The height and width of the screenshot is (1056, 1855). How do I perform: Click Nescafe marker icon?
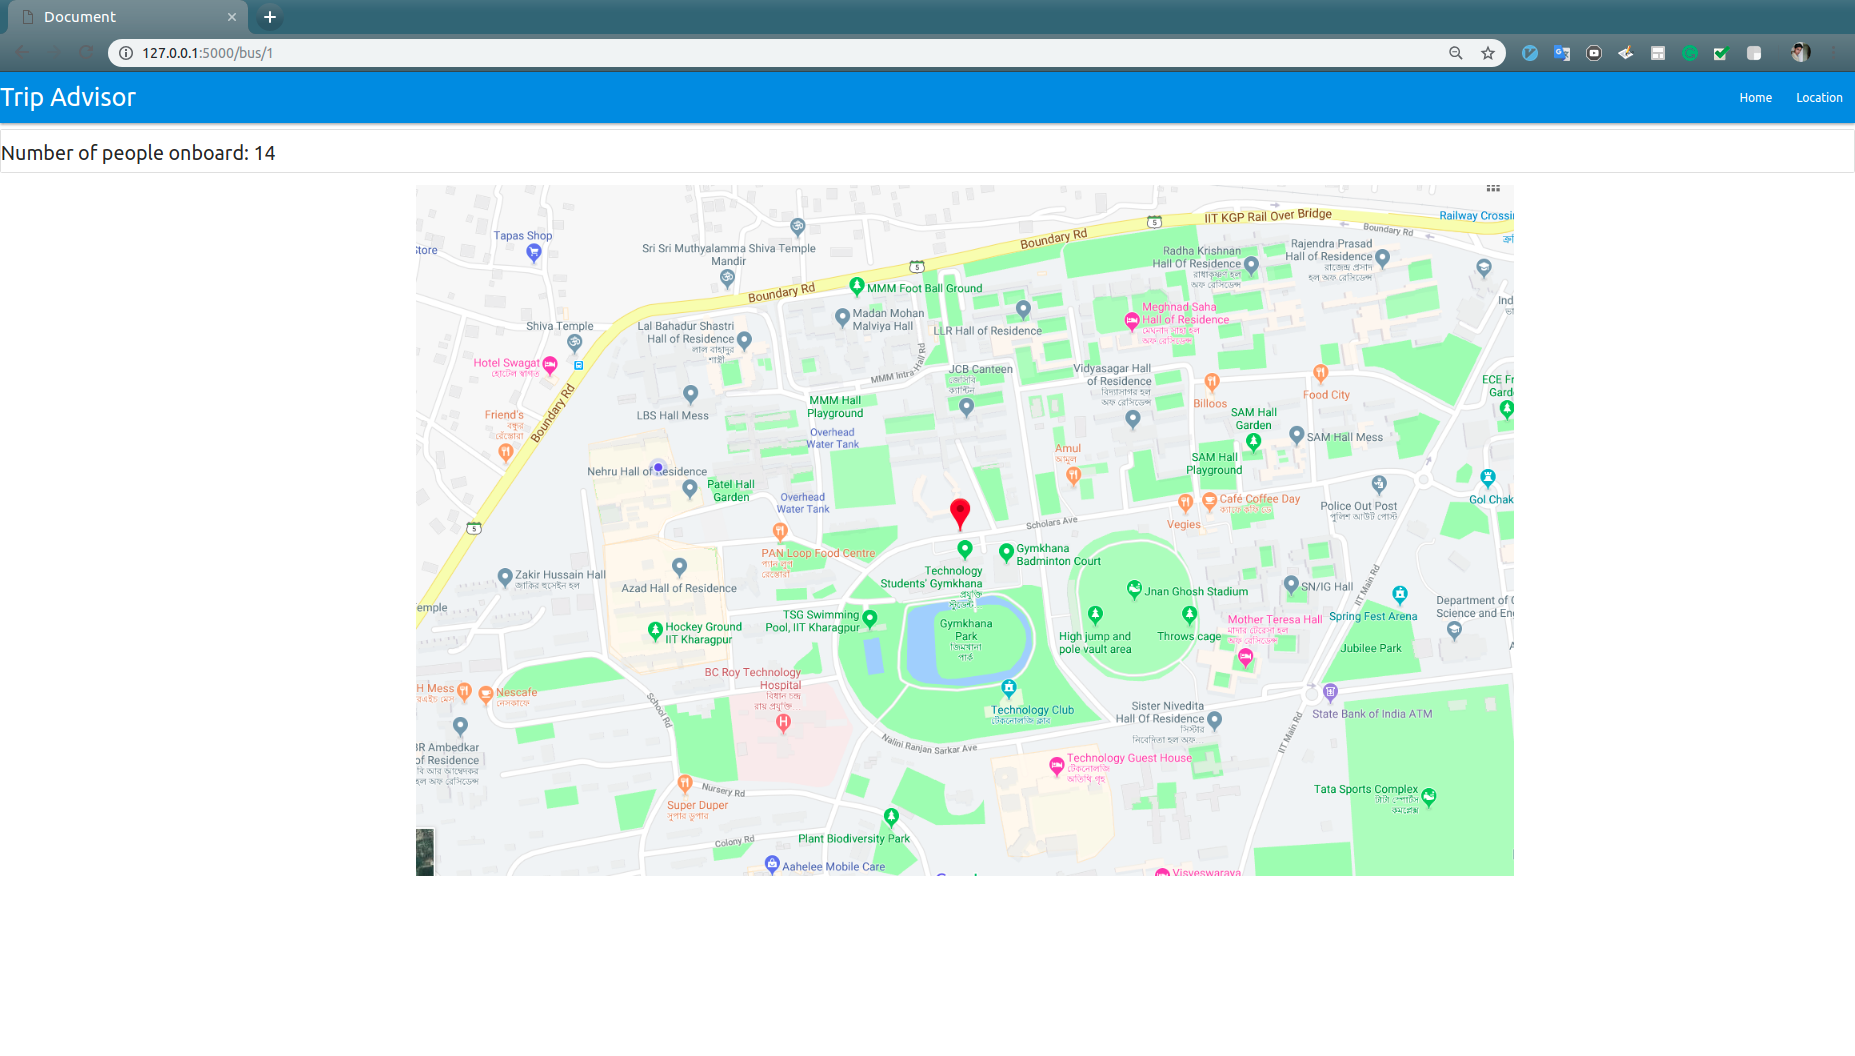click(486, 695)
